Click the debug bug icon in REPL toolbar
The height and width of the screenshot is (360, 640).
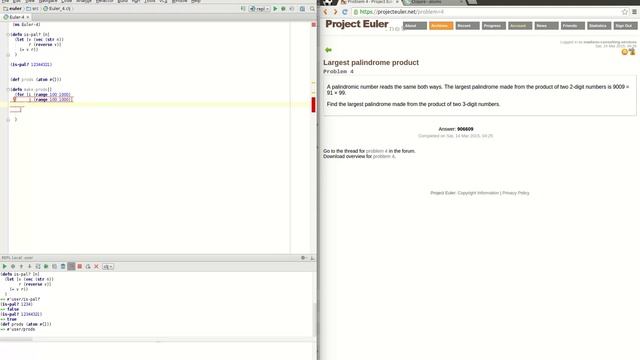13,267
